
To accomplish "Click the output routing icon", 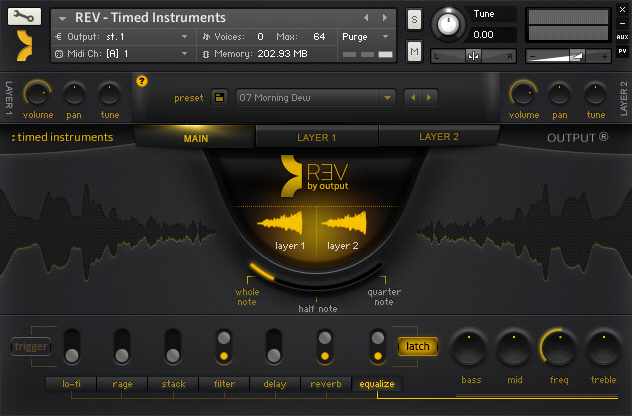I will 58,37.
